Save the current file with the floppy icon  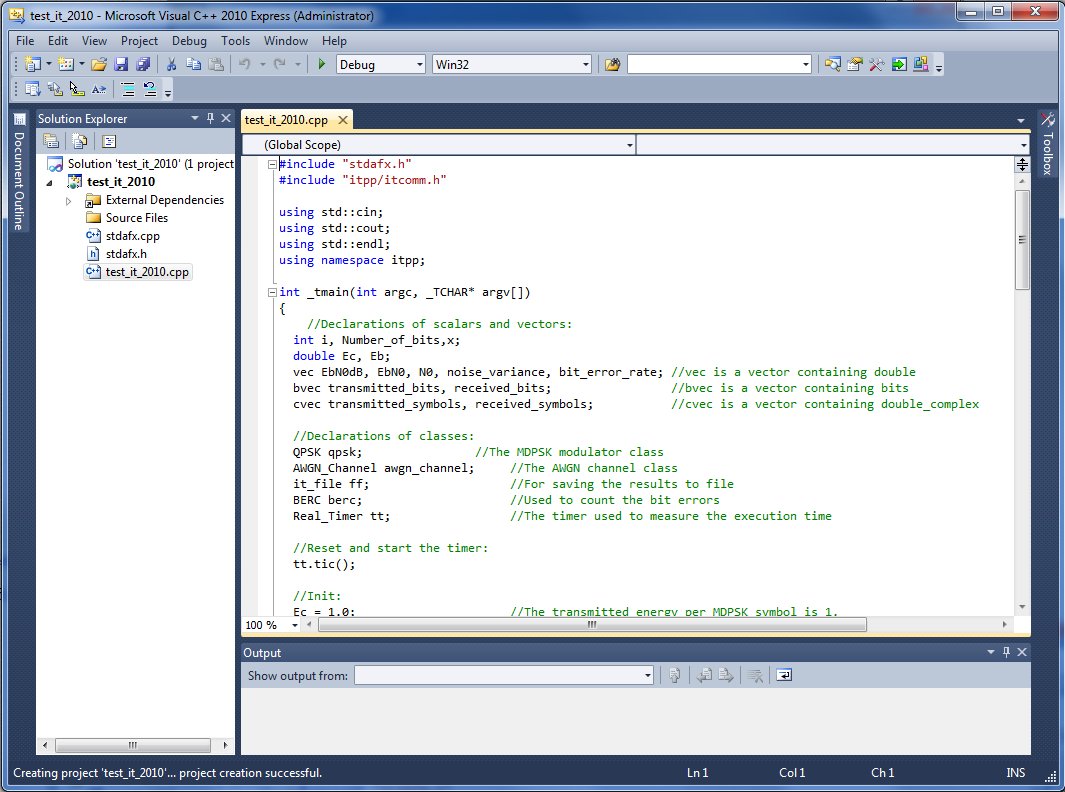pyautogui.click(x=121, y=65)
